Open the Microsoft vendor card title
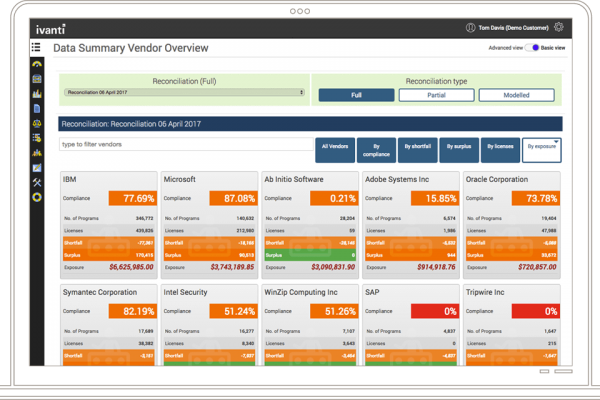This screenshot has width=600, height=400. tap(179, 179)
